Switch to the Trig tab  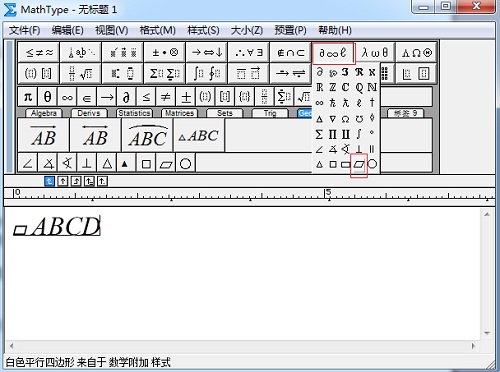click(x=270, y=113)
